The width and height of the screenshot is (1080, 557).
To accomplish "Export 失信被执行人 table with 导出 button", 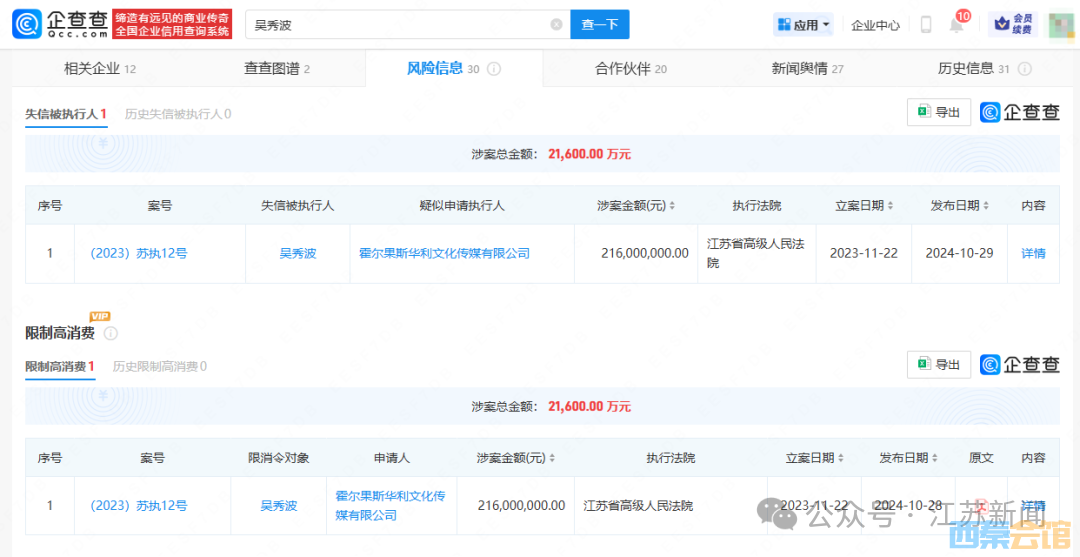I will tap(938, 112).
